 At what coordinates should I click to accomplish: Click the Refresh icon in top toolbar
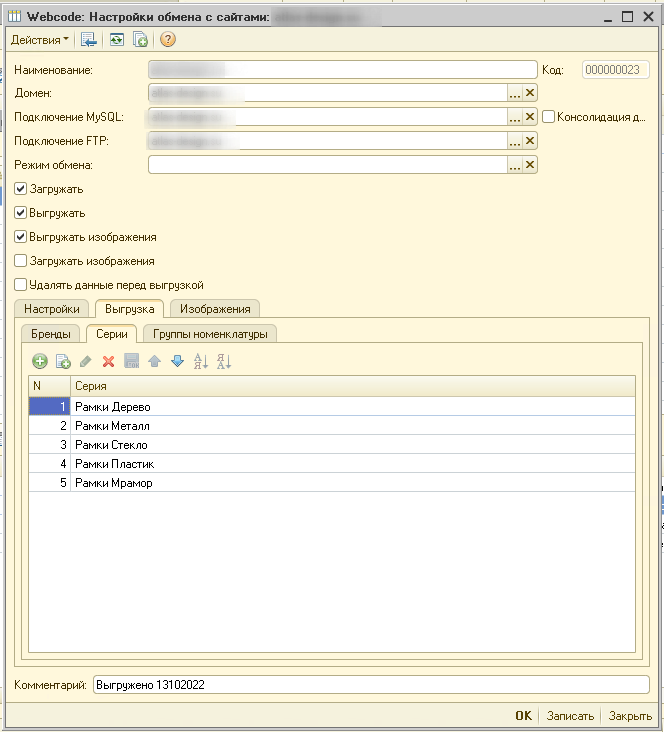(x=117, y=40)
